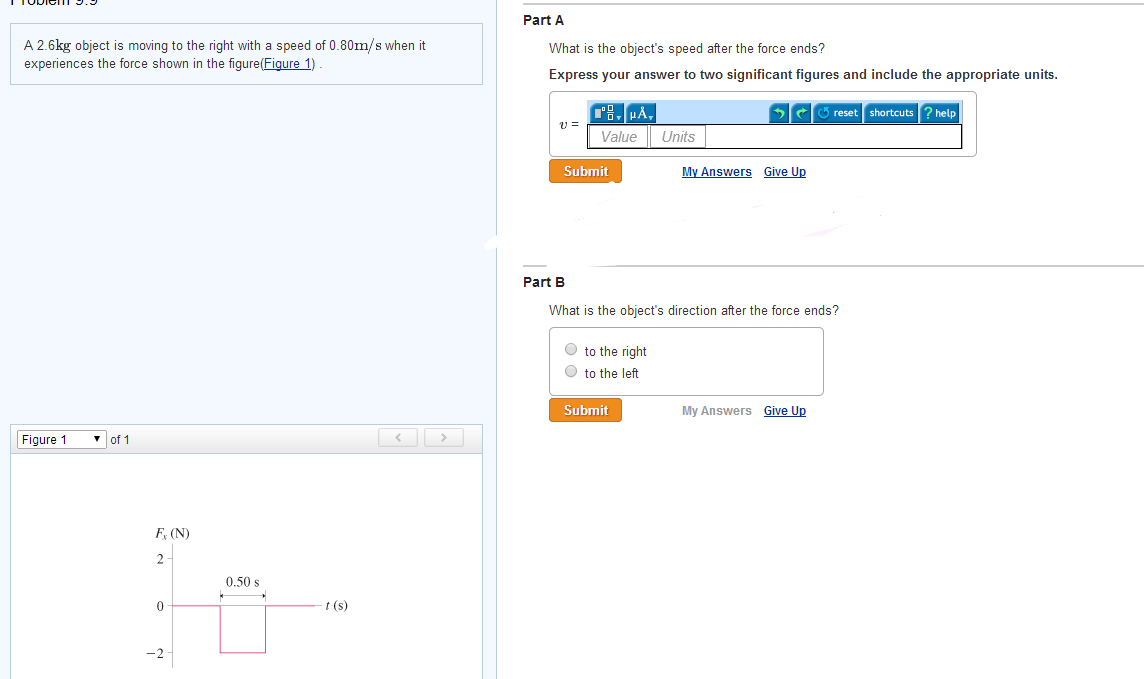Viewport: 1144px width, 679px height.
Task: Open the equation templates icon
Action: click(605, 112)
